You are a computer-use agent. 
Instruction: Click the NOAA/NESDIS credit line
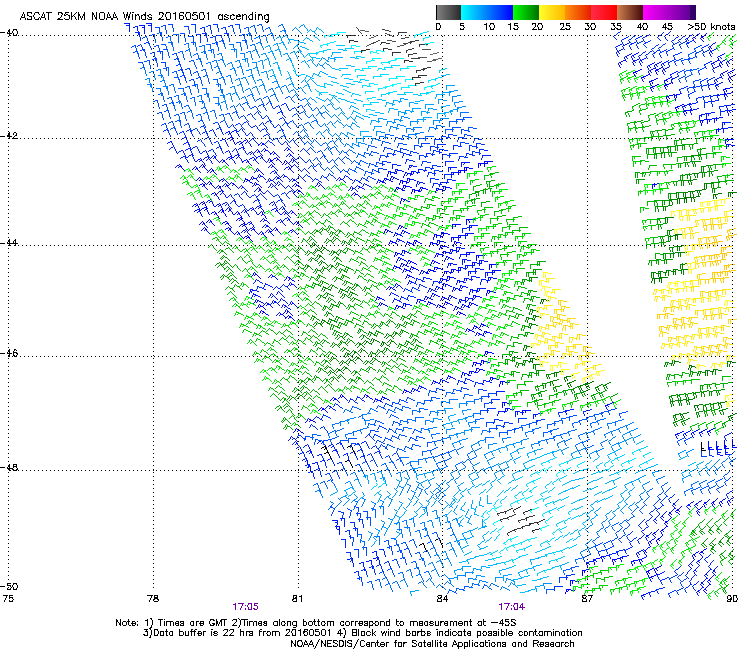point(432,644)
